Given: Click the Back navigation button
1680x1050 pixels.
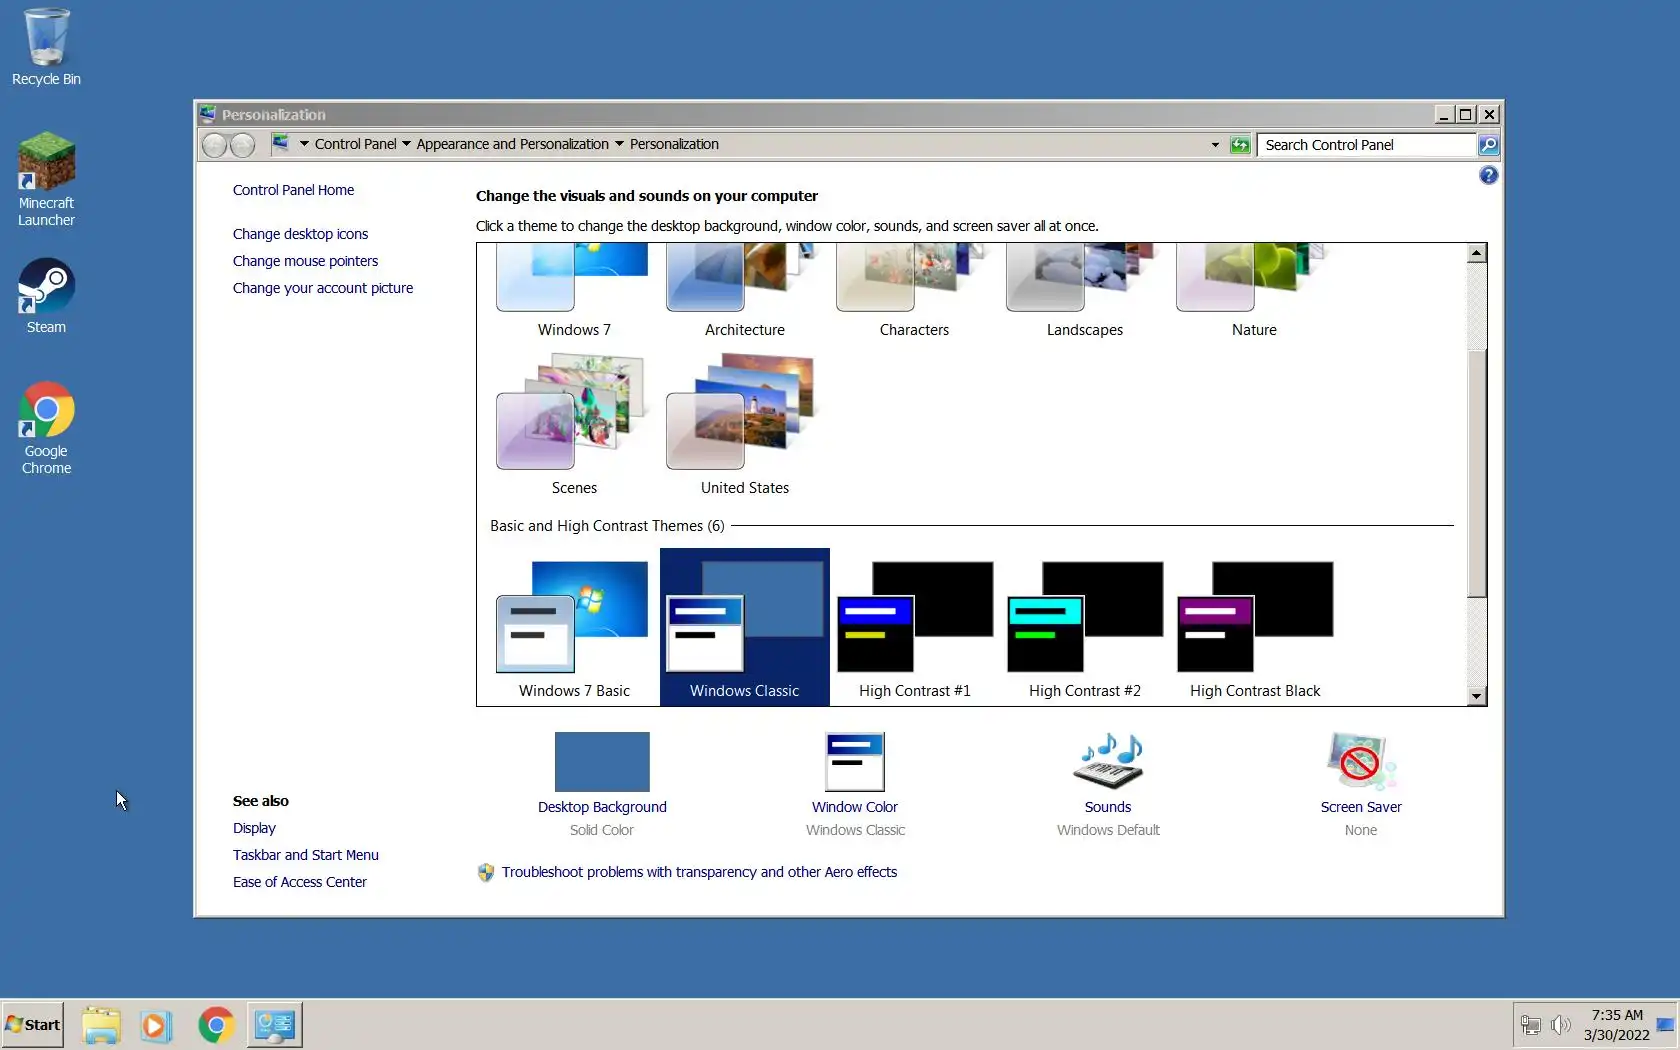Looking at the screenshot, I should (214, 145).
